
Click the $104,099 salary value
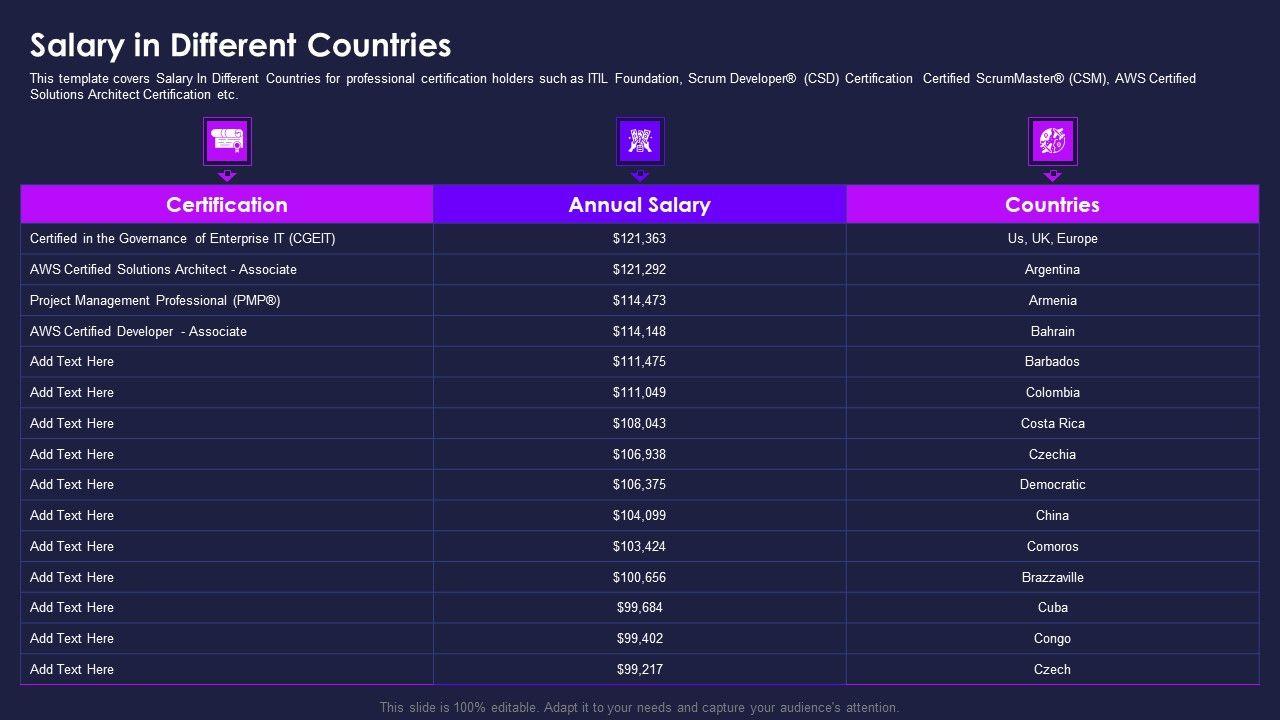pyautogui.click(x=640, y=515)
